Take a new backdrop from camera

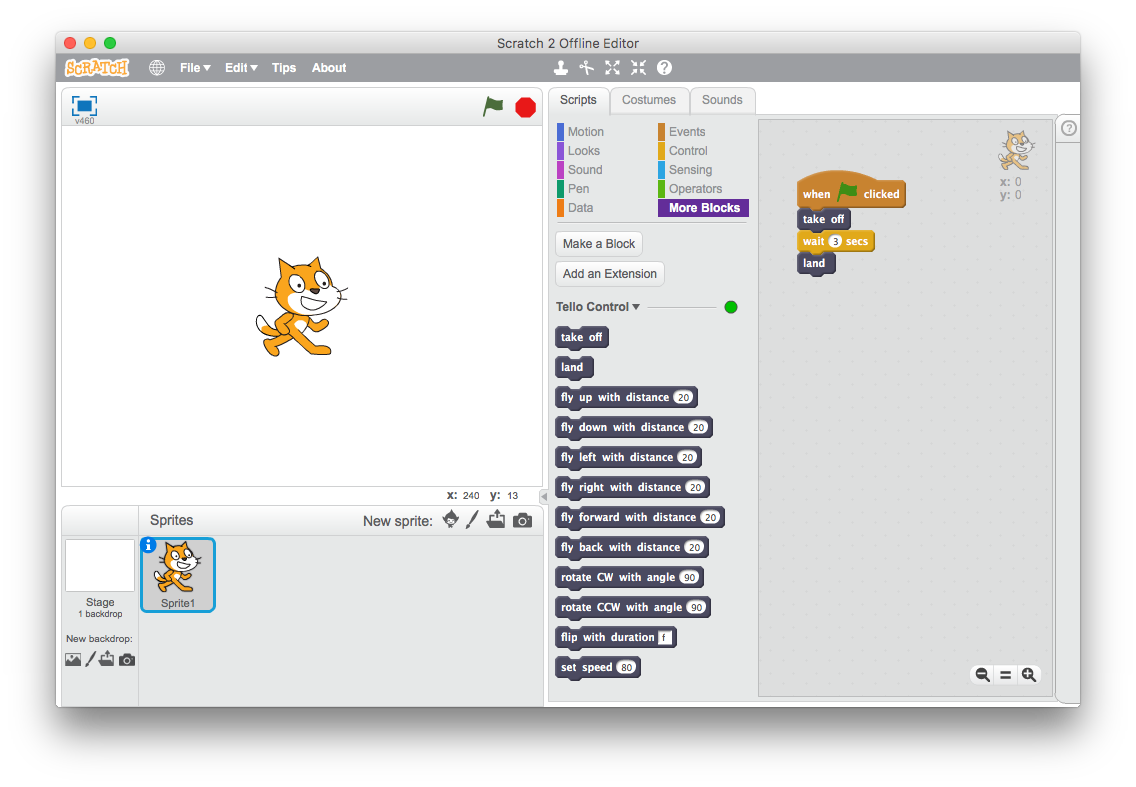(127, 659)
